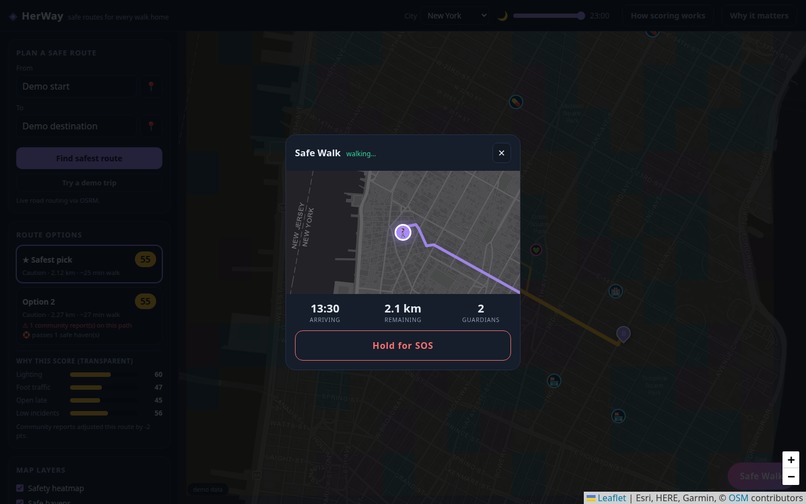
Task: Select the Option 2 route card
Action: tap(89, 317)
